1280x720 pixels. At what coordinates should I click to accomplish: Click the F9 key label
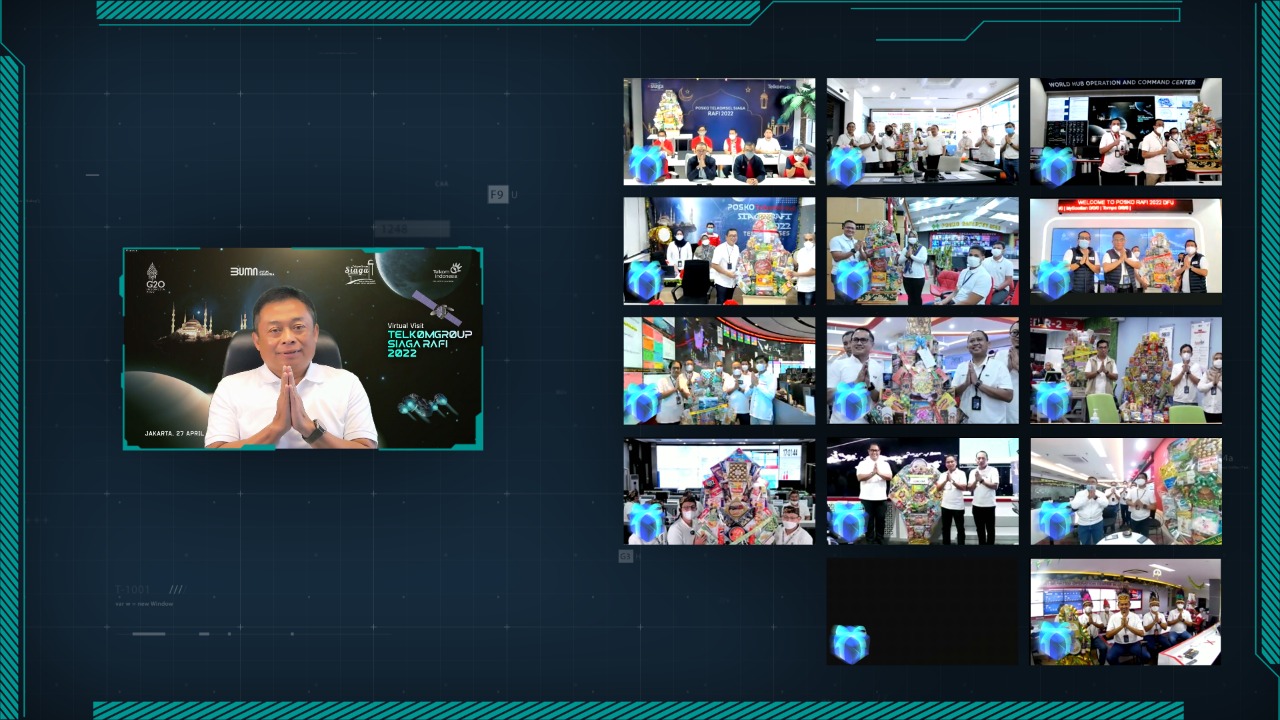coord(497,194)
